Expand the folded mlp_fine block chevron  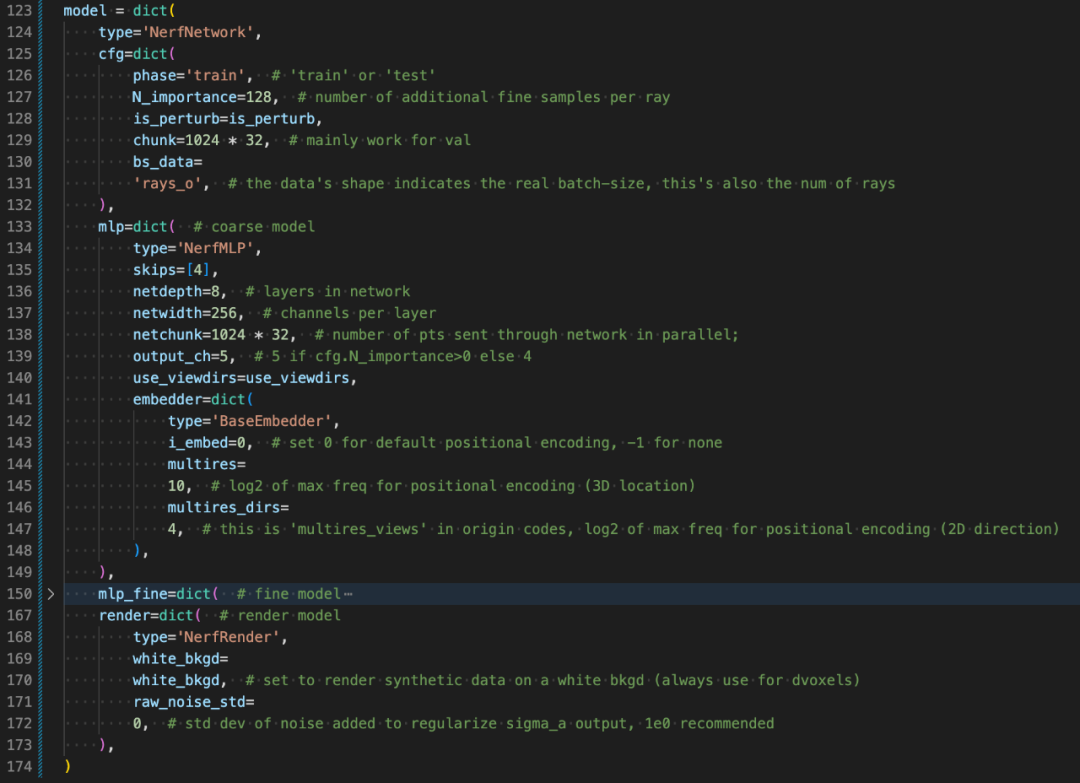(50, 594)
